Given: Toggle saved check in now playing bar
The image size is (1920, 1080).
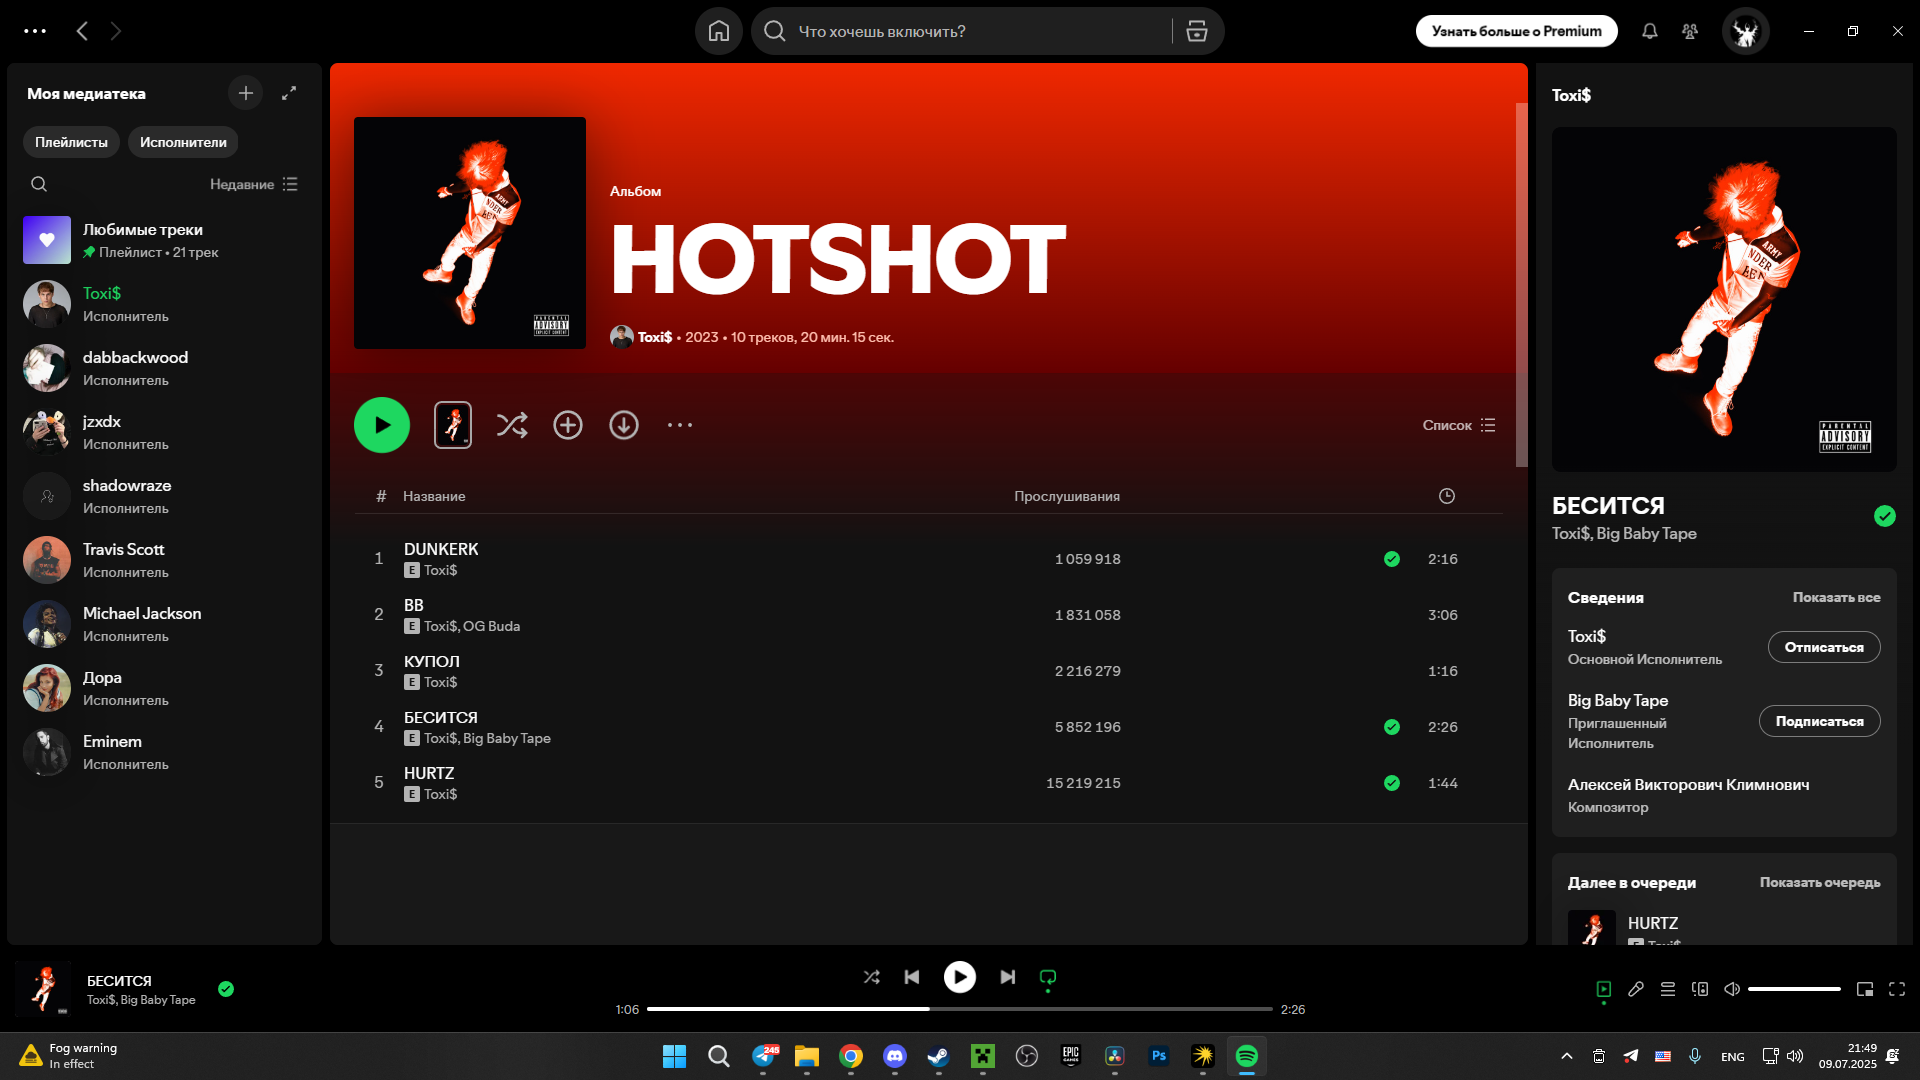Looking at the screenshot, I should point(226,989).
